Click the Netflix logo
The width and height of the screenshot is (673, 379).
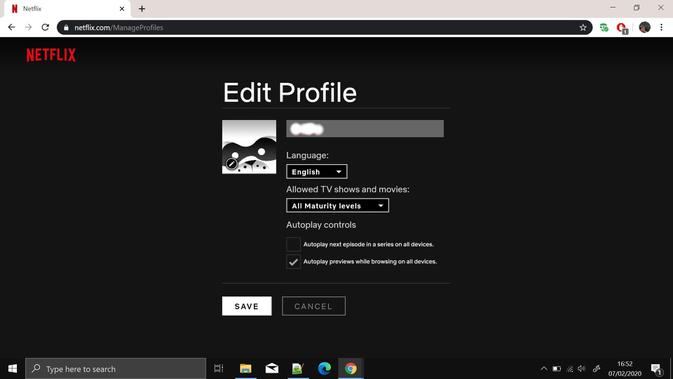click(51, 55)
